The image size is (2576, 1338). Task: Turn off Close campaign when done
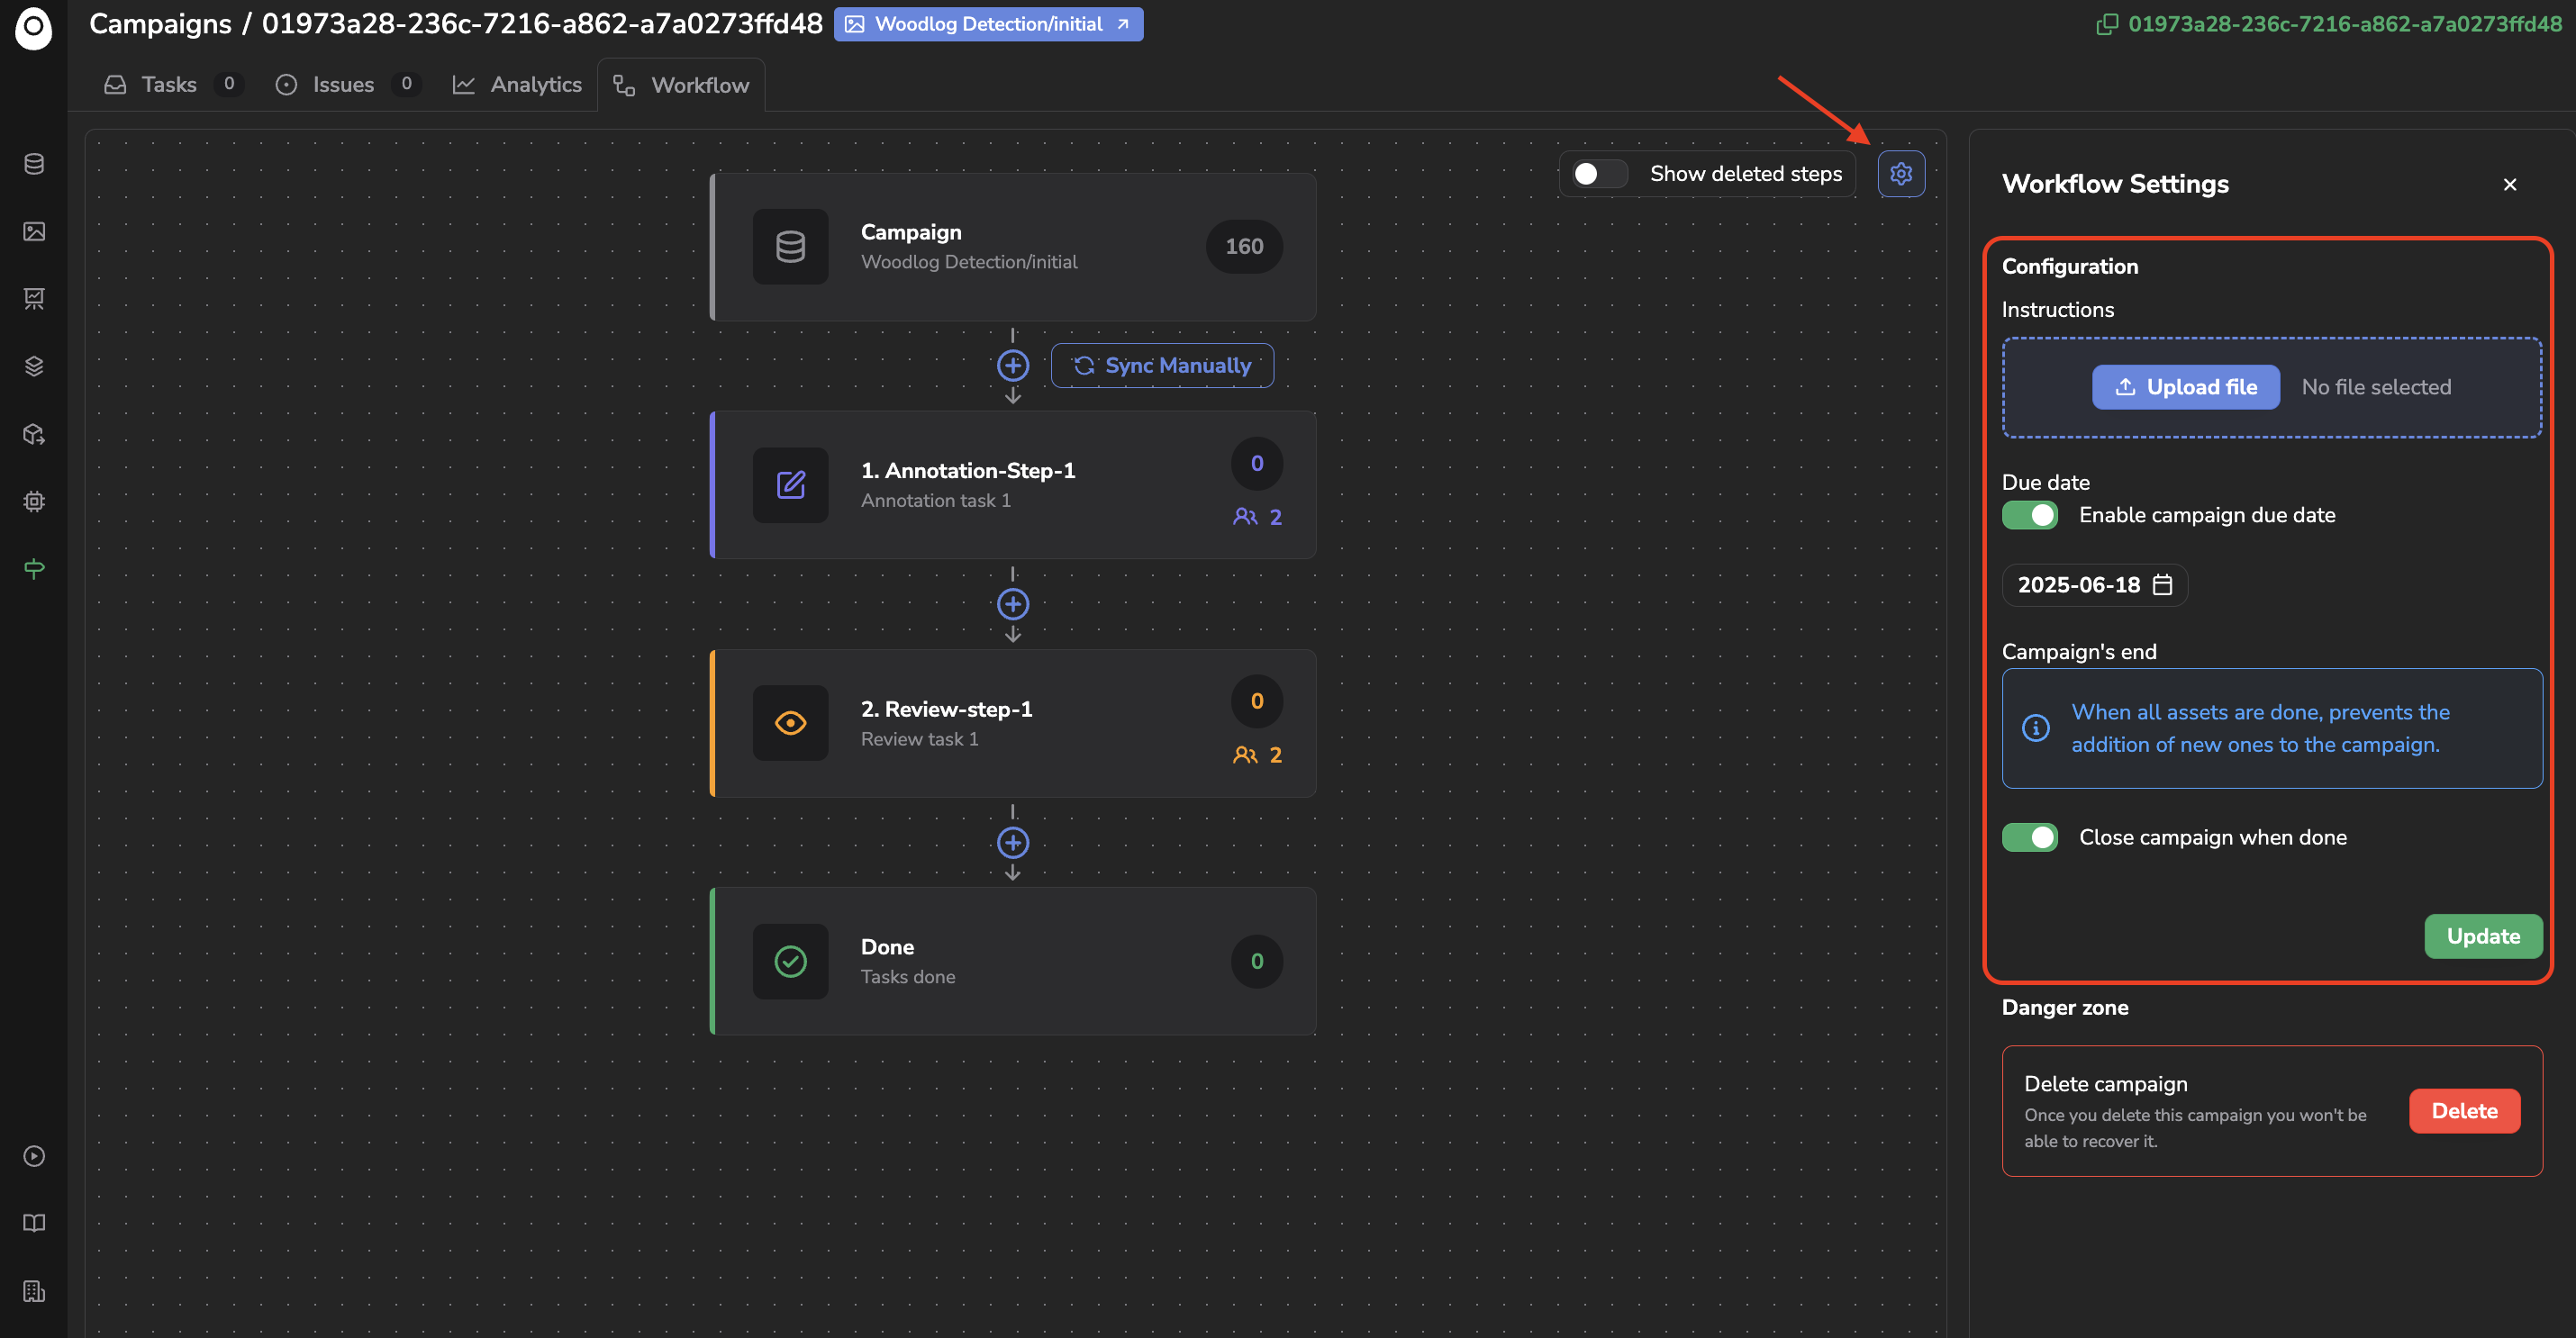pyautogui.click(x=2029, y=837)
